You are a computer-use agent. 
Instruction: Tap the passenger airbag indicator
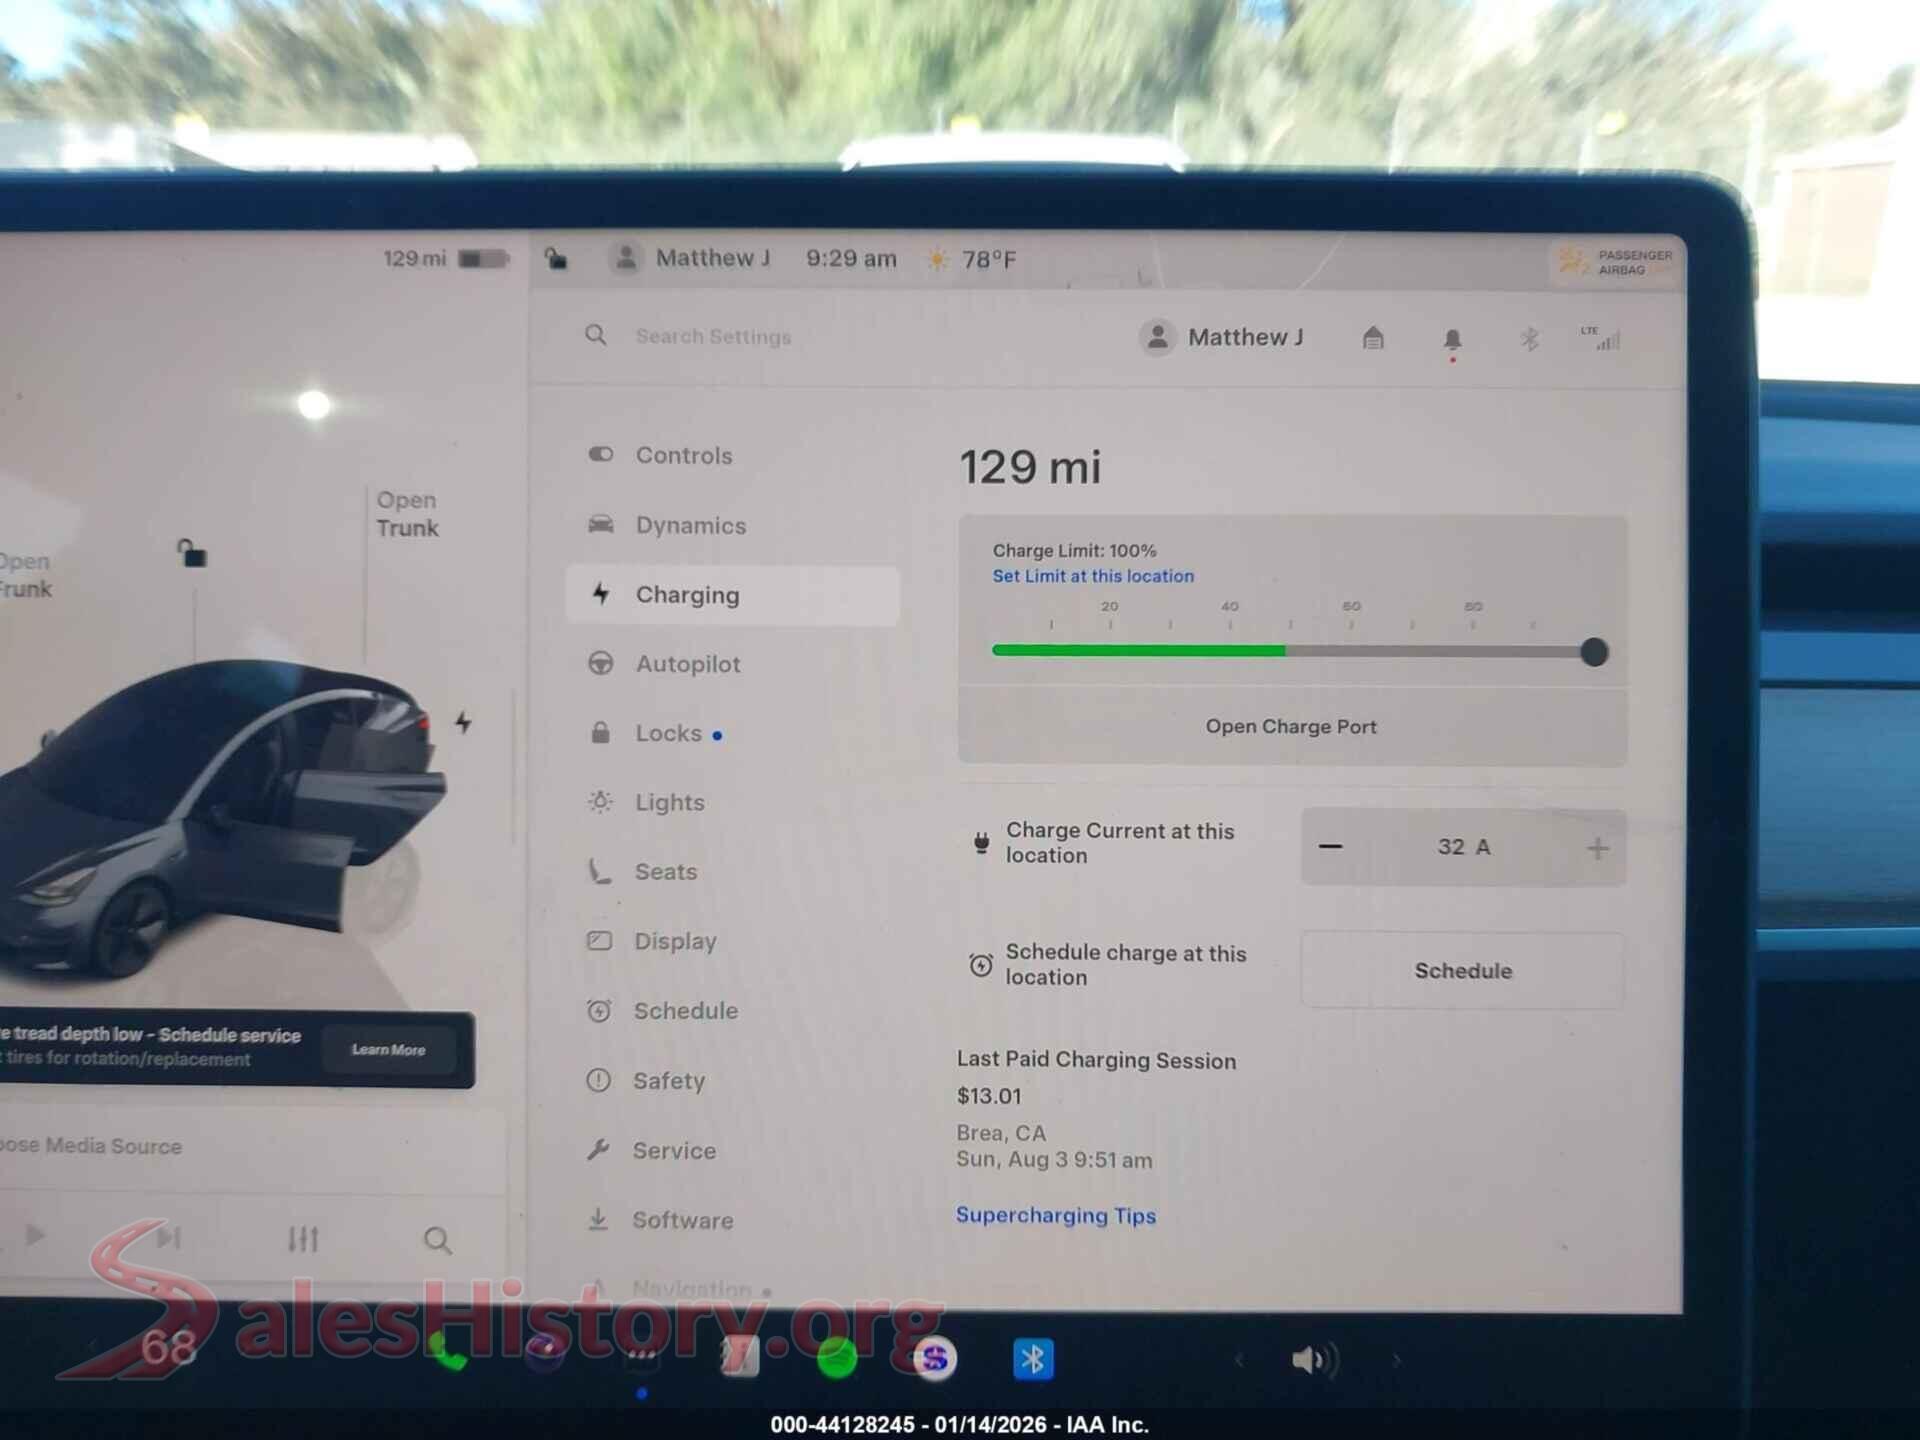[x=1616, y=262]
